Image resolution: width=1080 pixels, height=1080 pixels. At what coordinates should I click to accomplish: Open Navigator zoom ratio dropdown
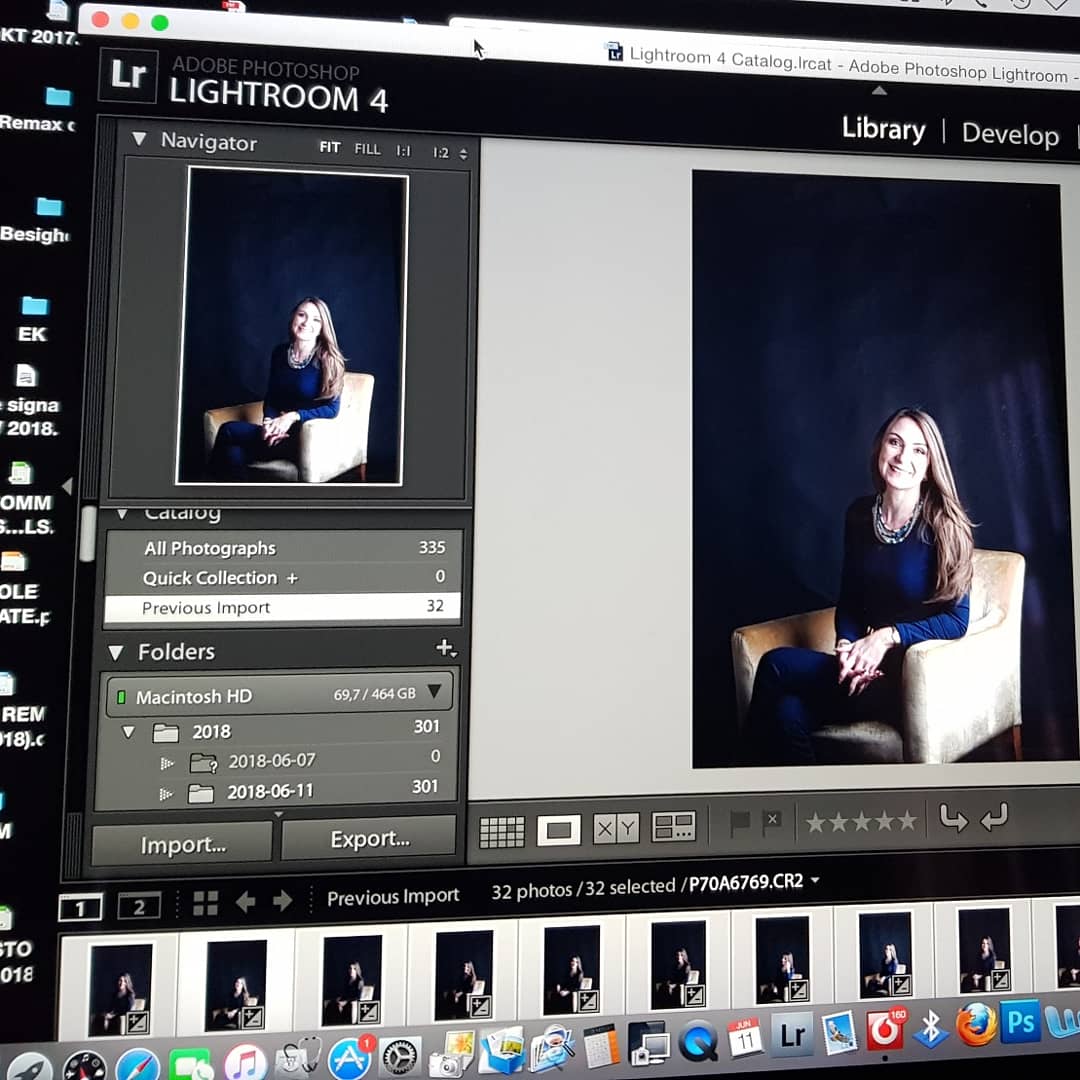click(x=464, y=154)
